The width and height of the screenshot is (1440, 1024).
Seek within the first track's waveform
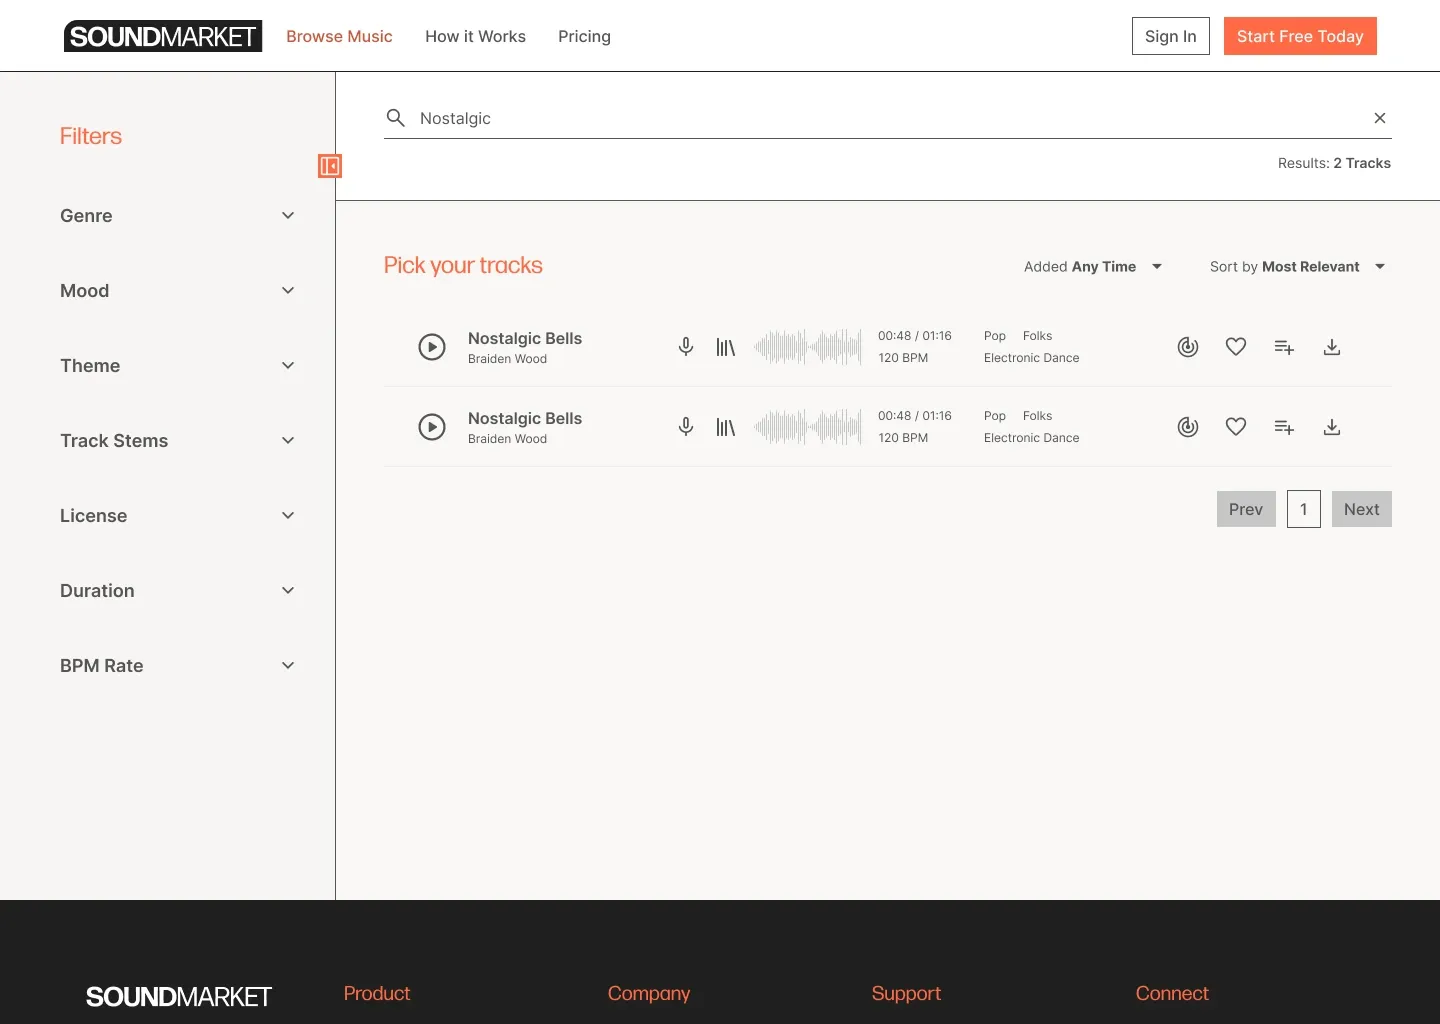(808, 347)
